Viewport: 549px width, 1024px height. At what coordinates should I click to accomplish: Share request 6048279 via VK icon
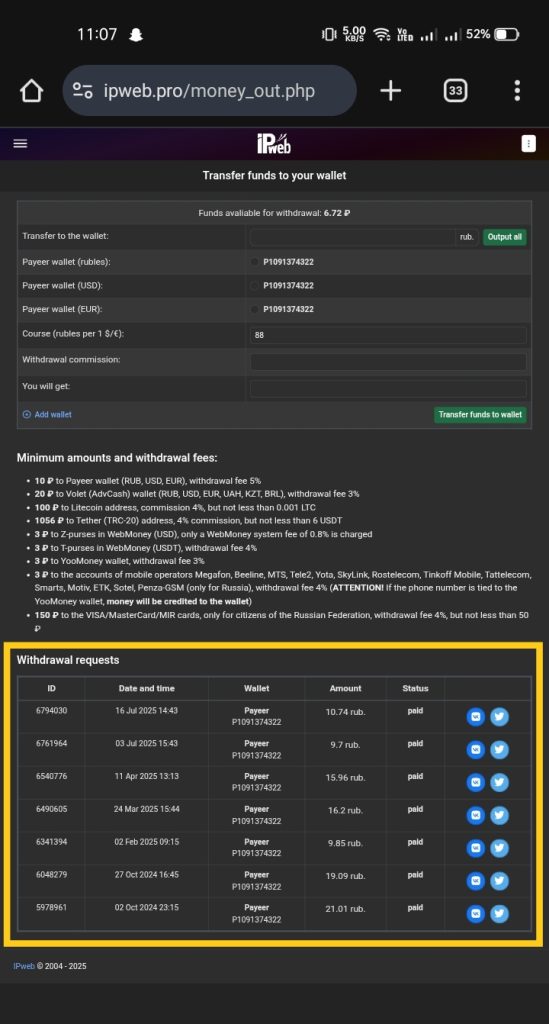(x=476, y=881)
